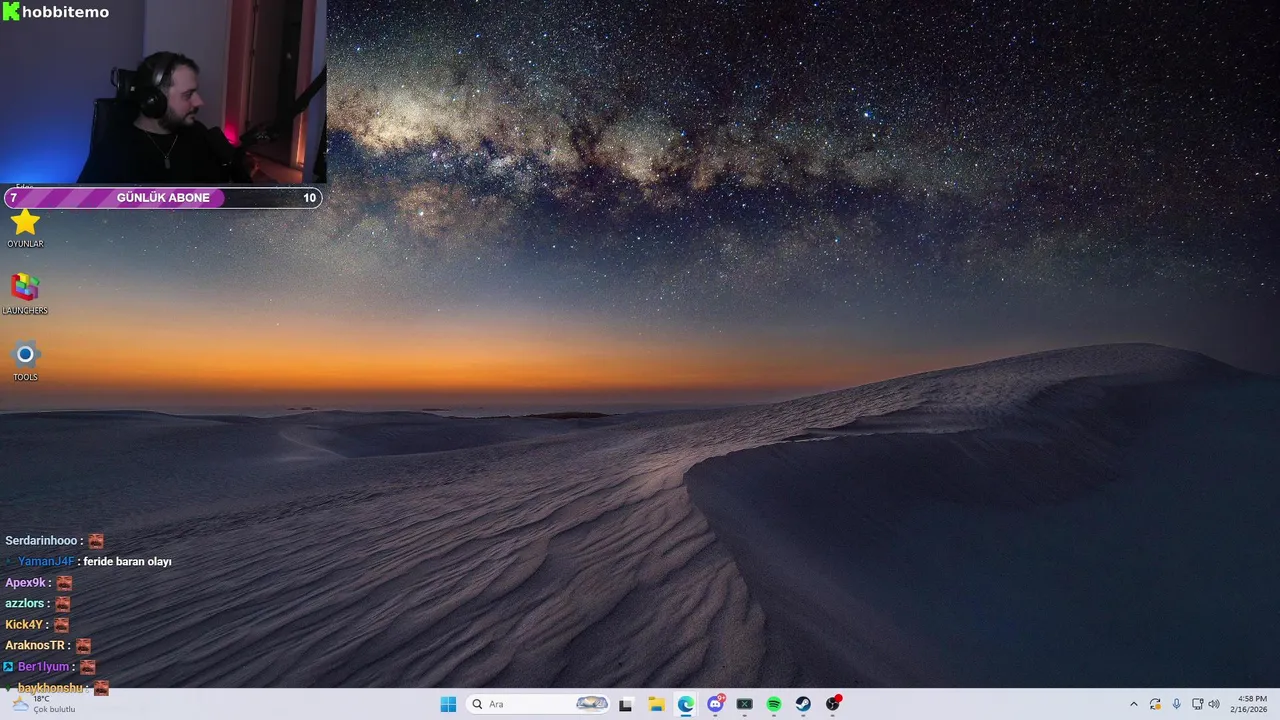The width and height of the screenshot is (1280, 720).
Task: Click chat username YamanJ4F
Action: 46,562
